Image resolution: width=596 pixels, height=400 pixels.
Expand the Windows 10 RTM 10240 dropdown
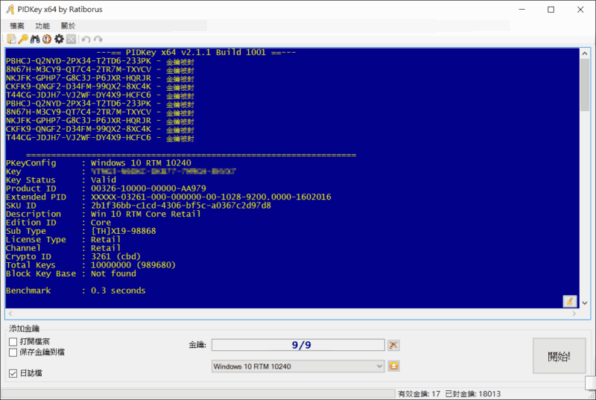pos(298,366)
